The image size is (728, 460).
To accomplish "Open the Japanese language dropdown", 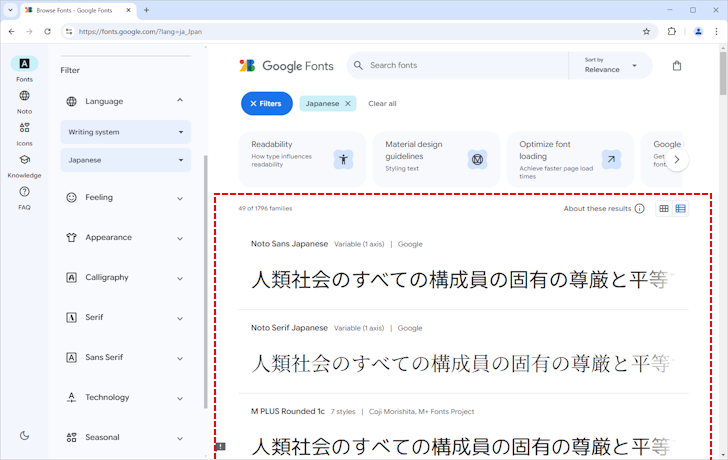I will pos(125,160).
